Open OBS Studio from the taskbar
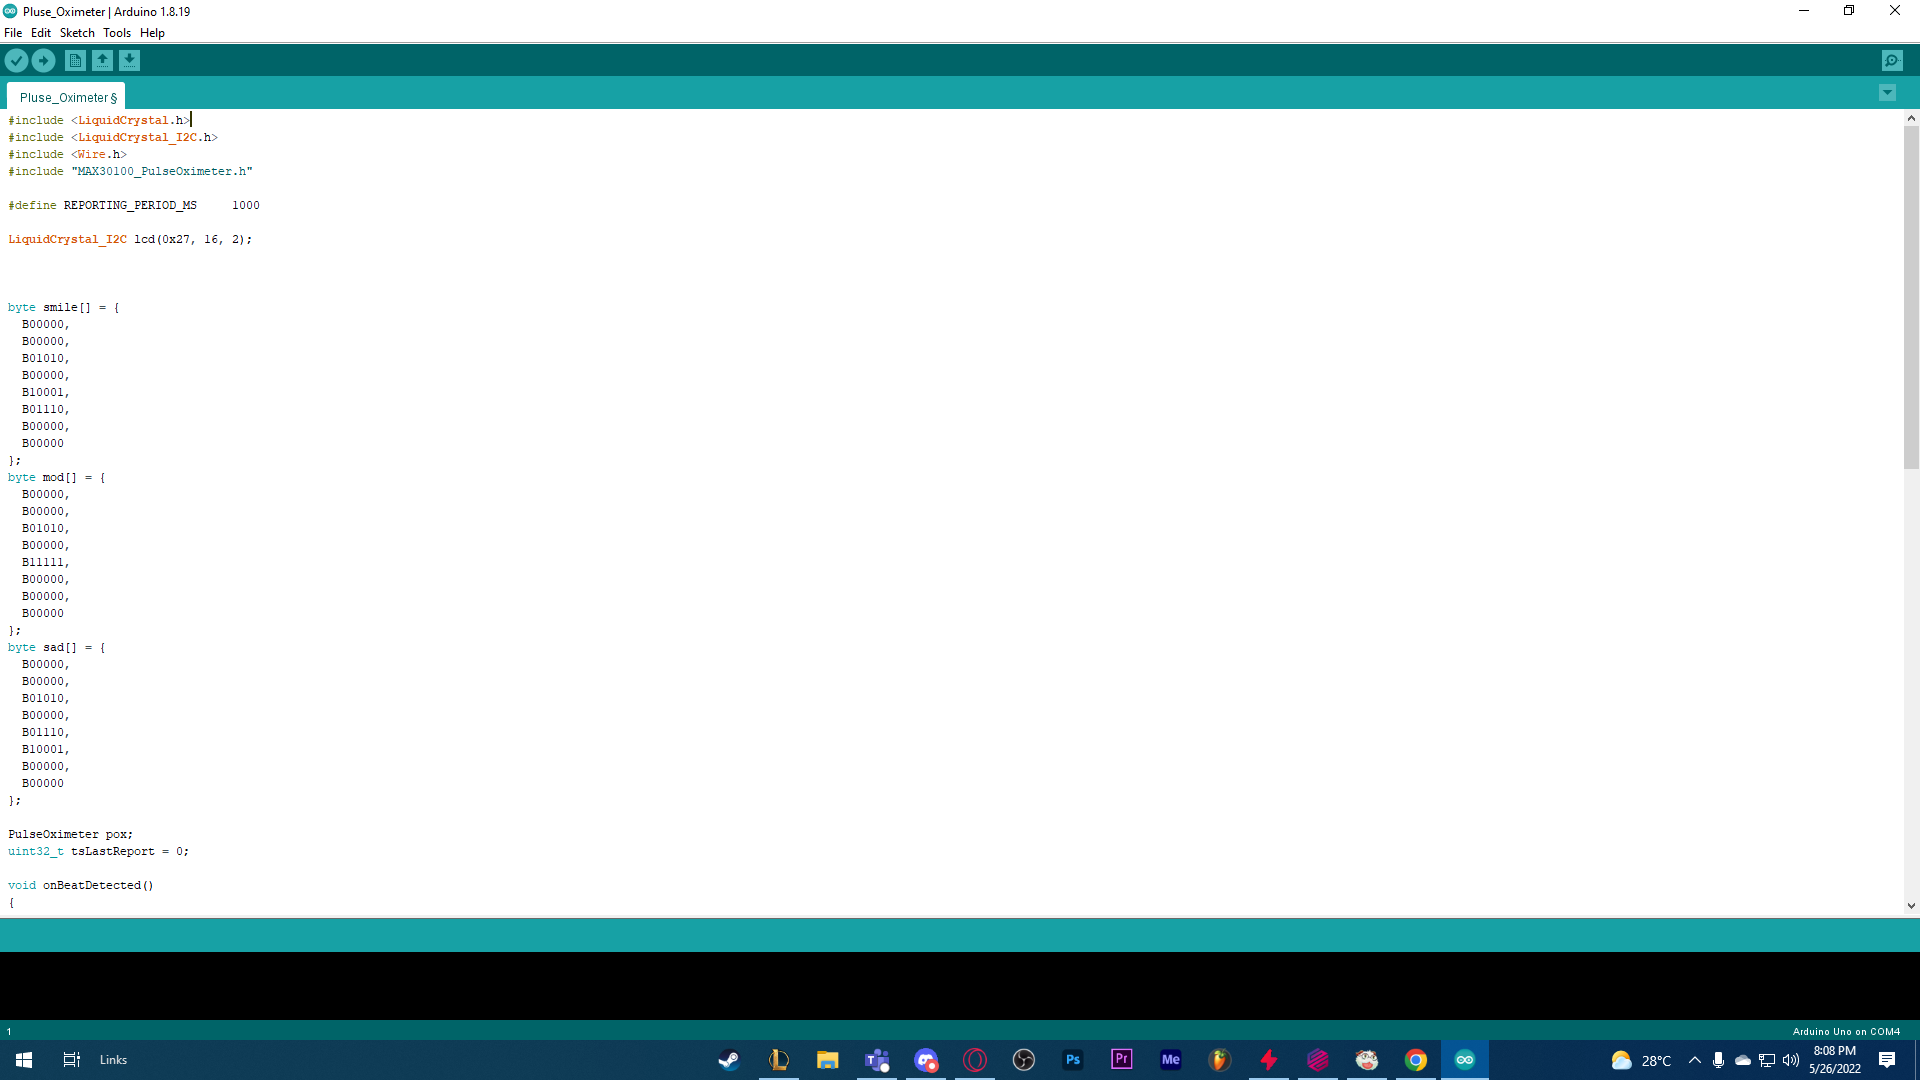This screenshot has width=1920, height=1080. pyautogui.click(x=1024, y=1060)
